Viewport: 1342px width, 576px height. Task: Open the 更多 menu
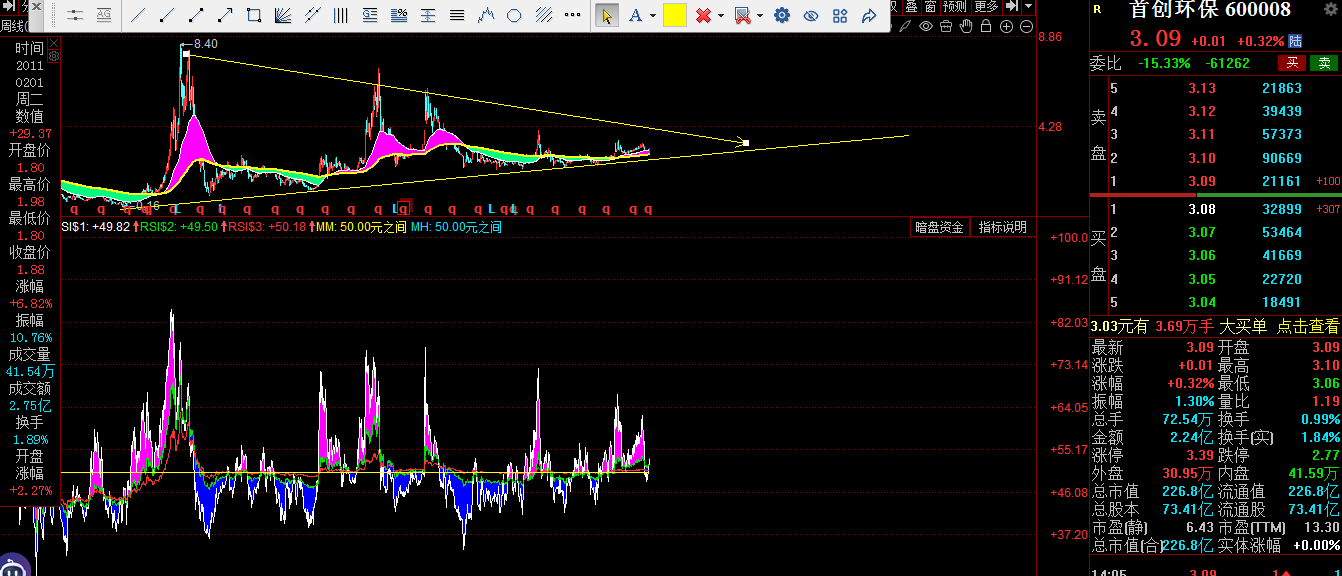(986, 6)
